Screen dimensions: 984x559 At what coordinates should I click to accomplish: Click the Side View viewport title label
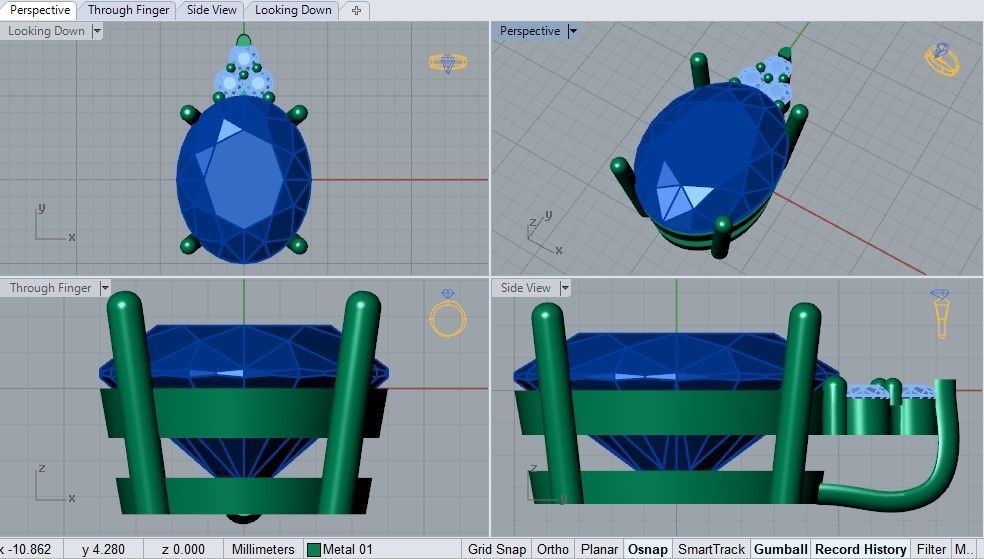pyautogui.click(x=525, y=289)
